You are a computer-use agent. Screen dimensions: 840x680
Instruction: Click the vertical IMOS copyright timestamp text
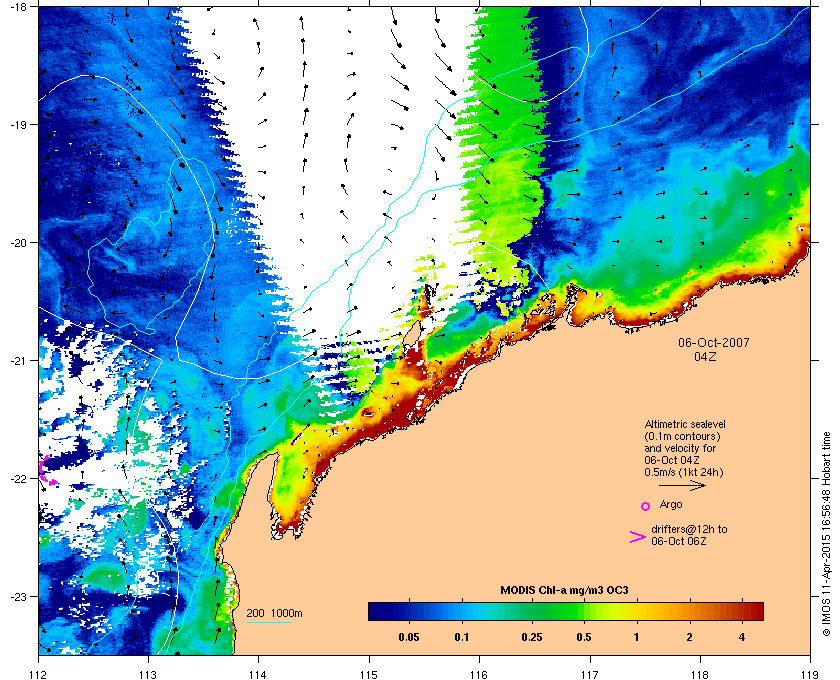[826, 535]
